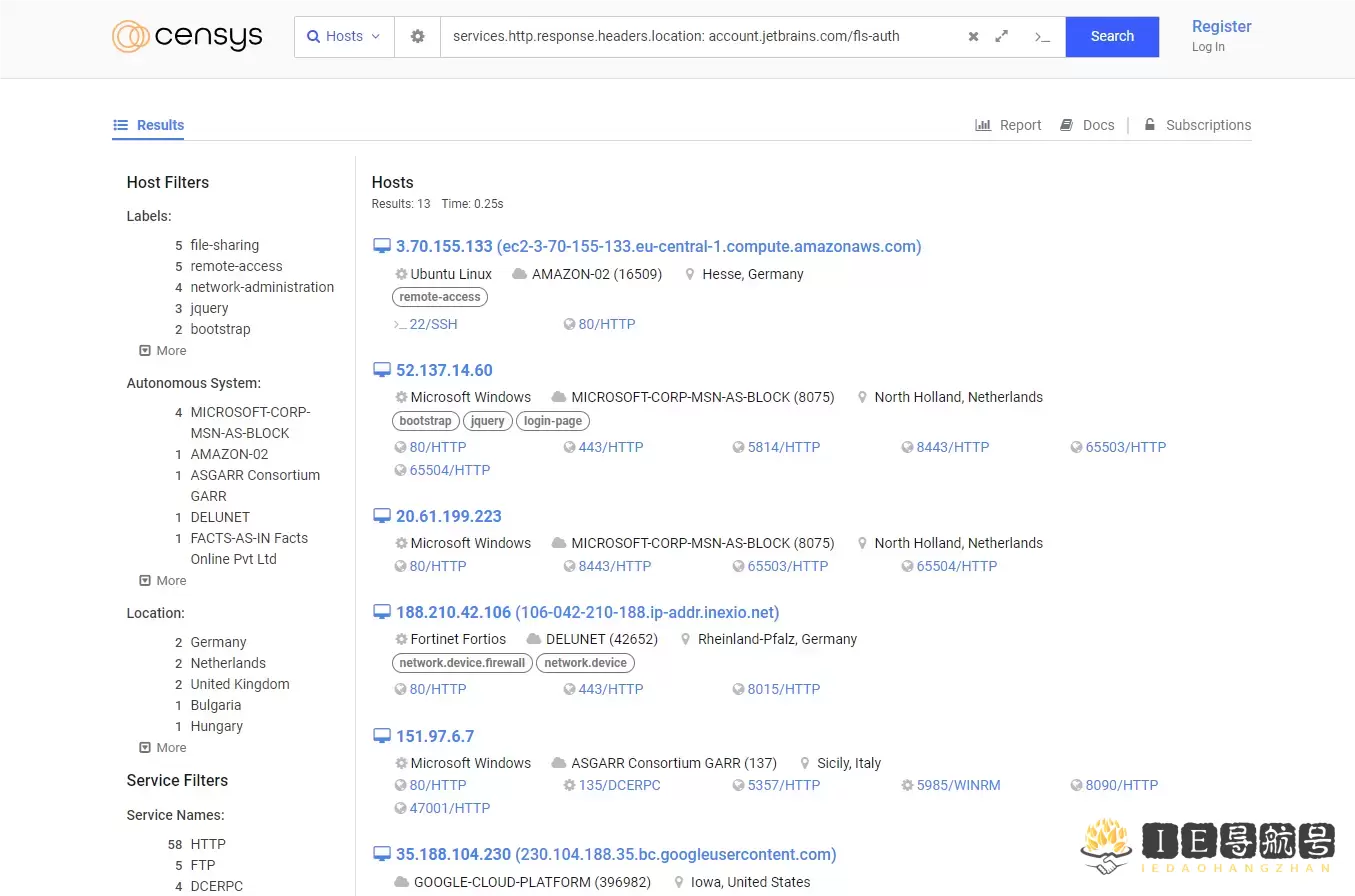Click the host monitor icon for 188.210.42.106

(x=381, y=612)
